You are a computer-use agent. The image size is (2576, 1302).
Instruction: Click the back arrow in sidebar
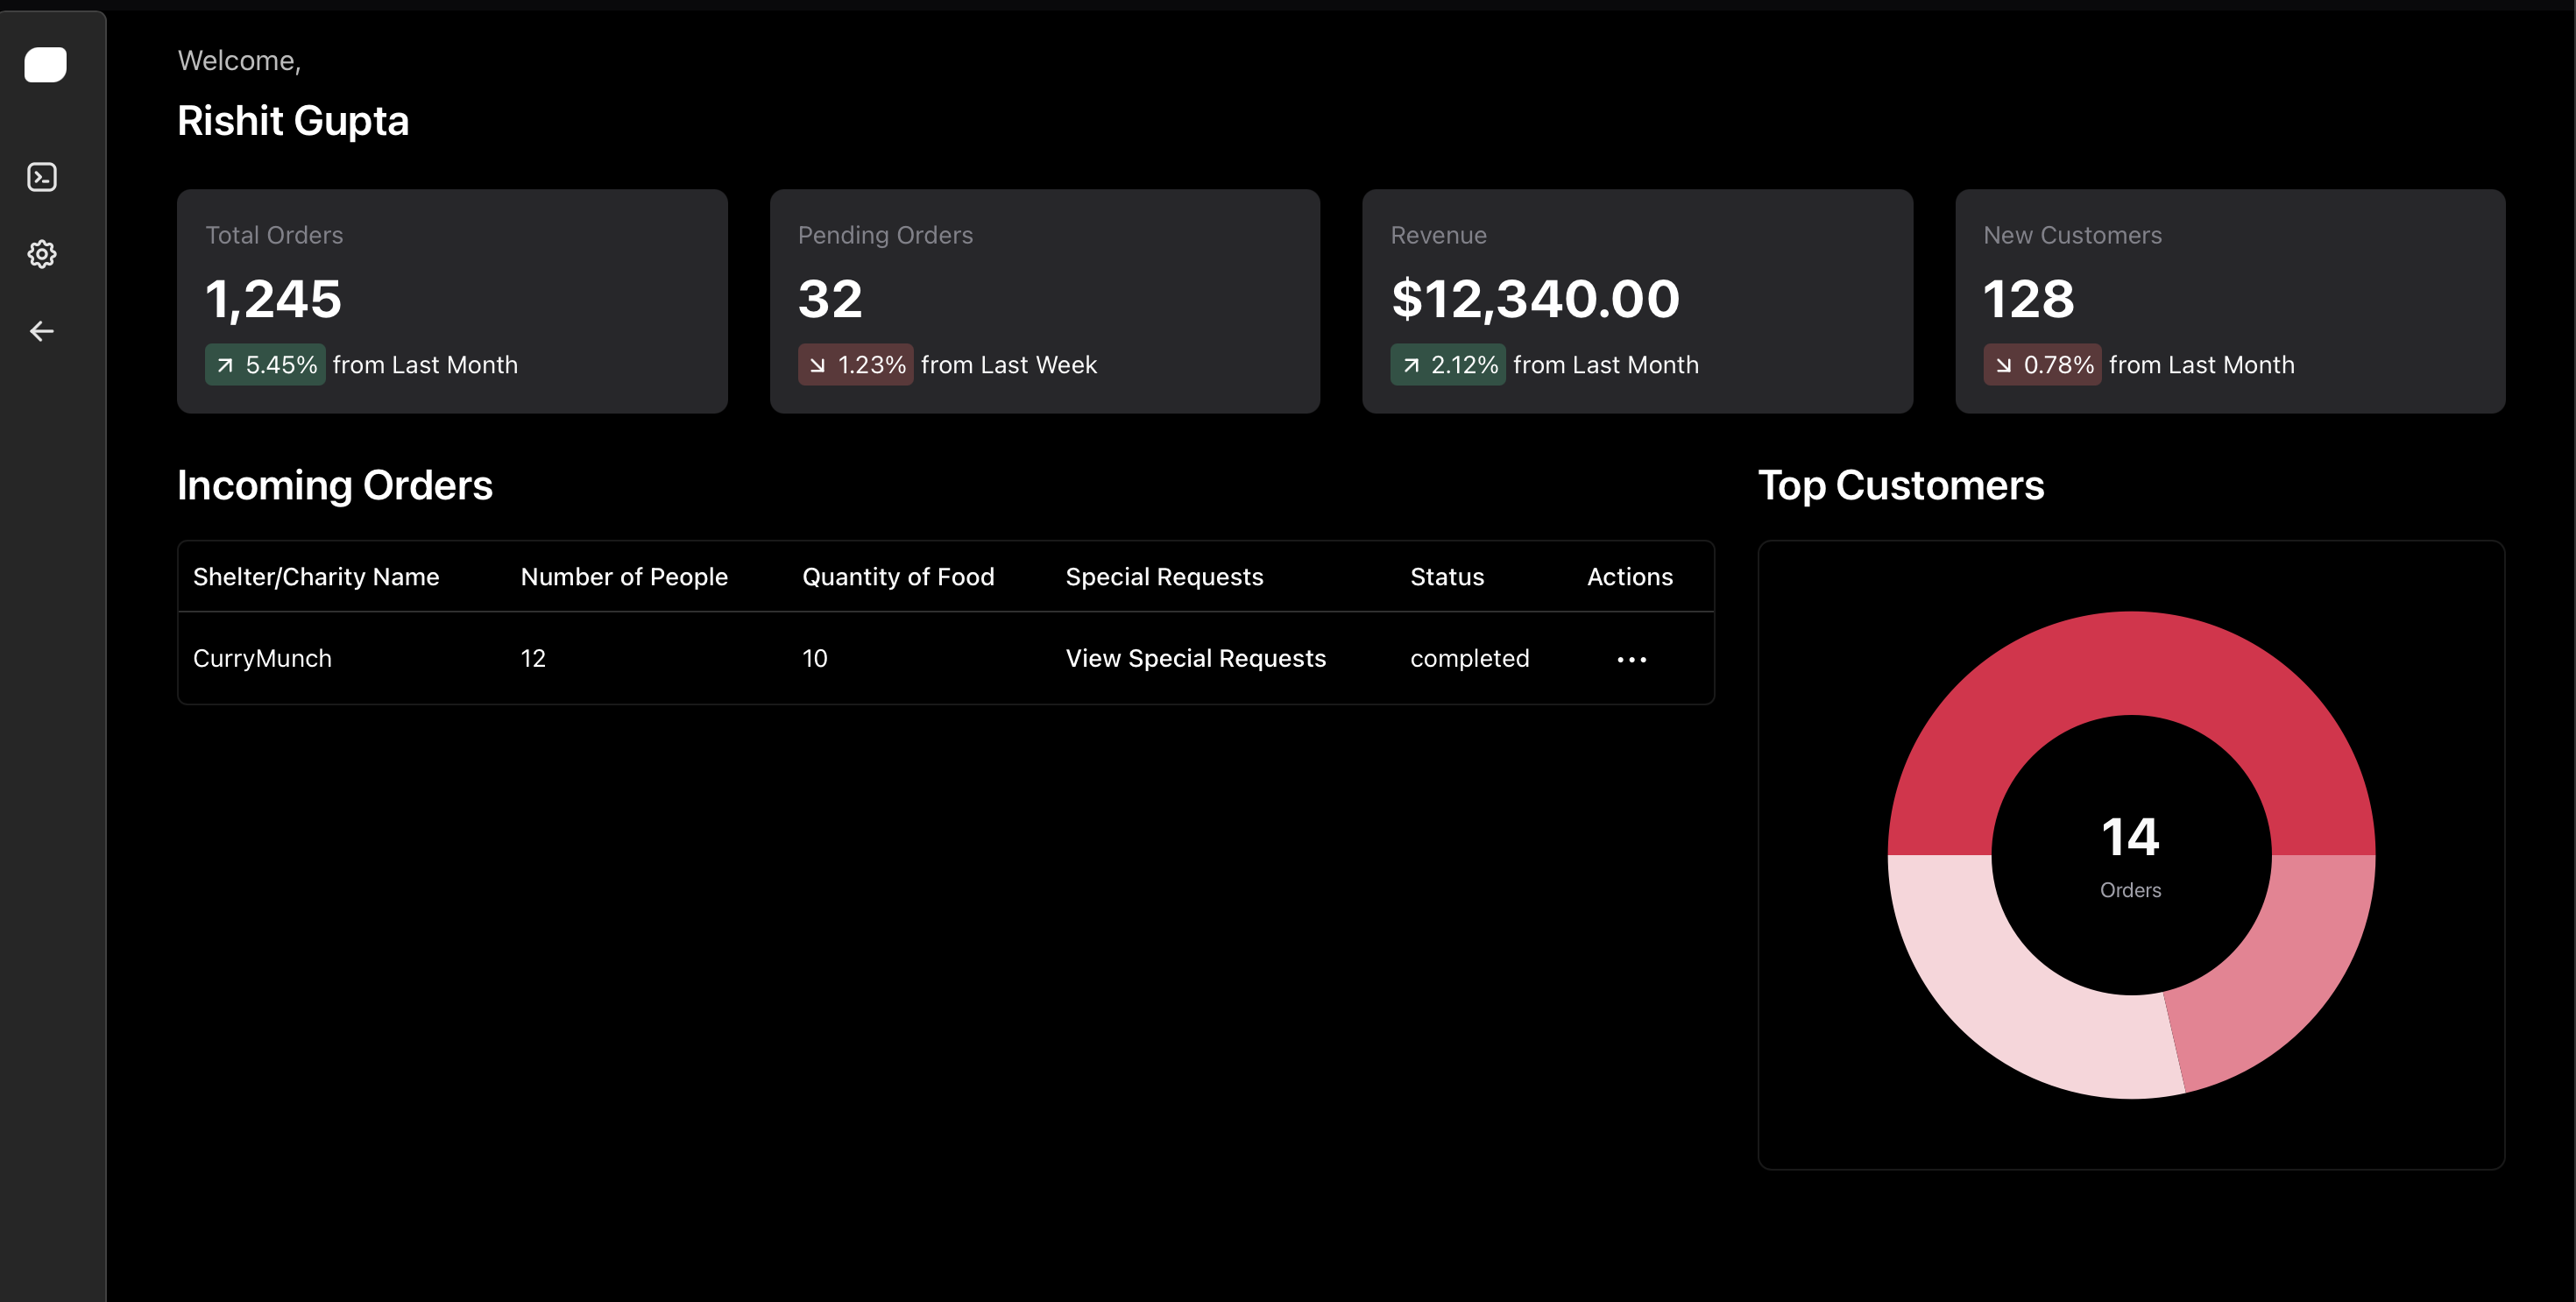[x=42, y=331]
